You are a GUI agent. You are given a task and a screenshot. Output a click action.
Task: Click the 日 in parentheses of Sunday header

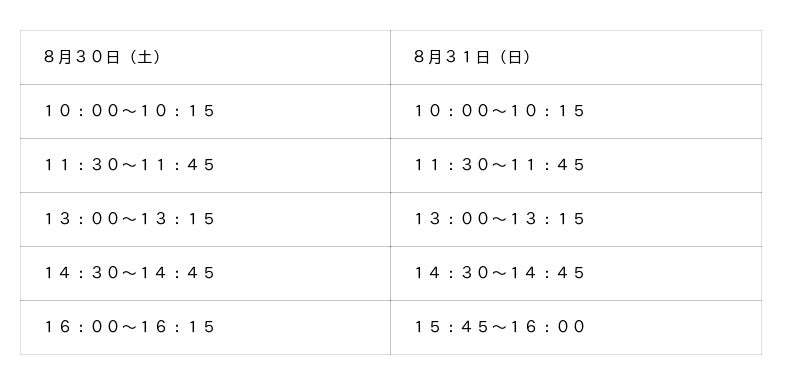click(515, 57)
